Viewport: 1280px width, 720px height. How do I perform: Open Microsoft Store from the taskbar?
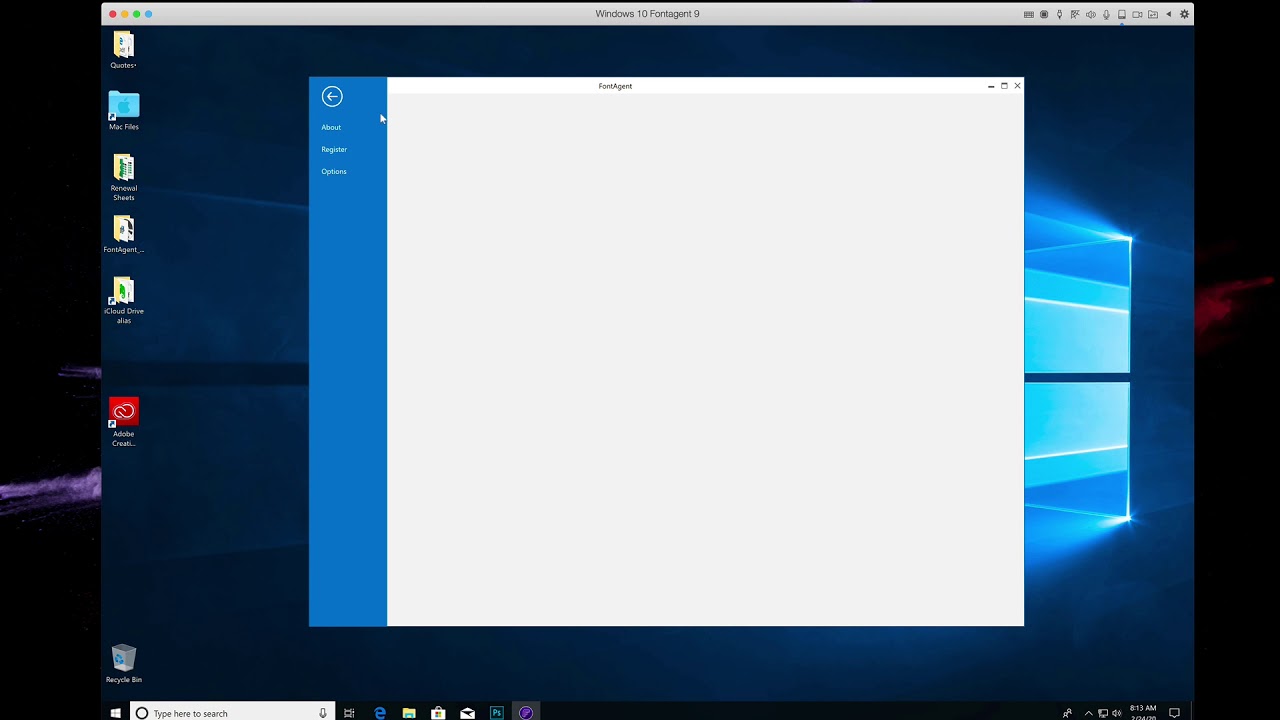pyautogui.click(x=438, y=713)
